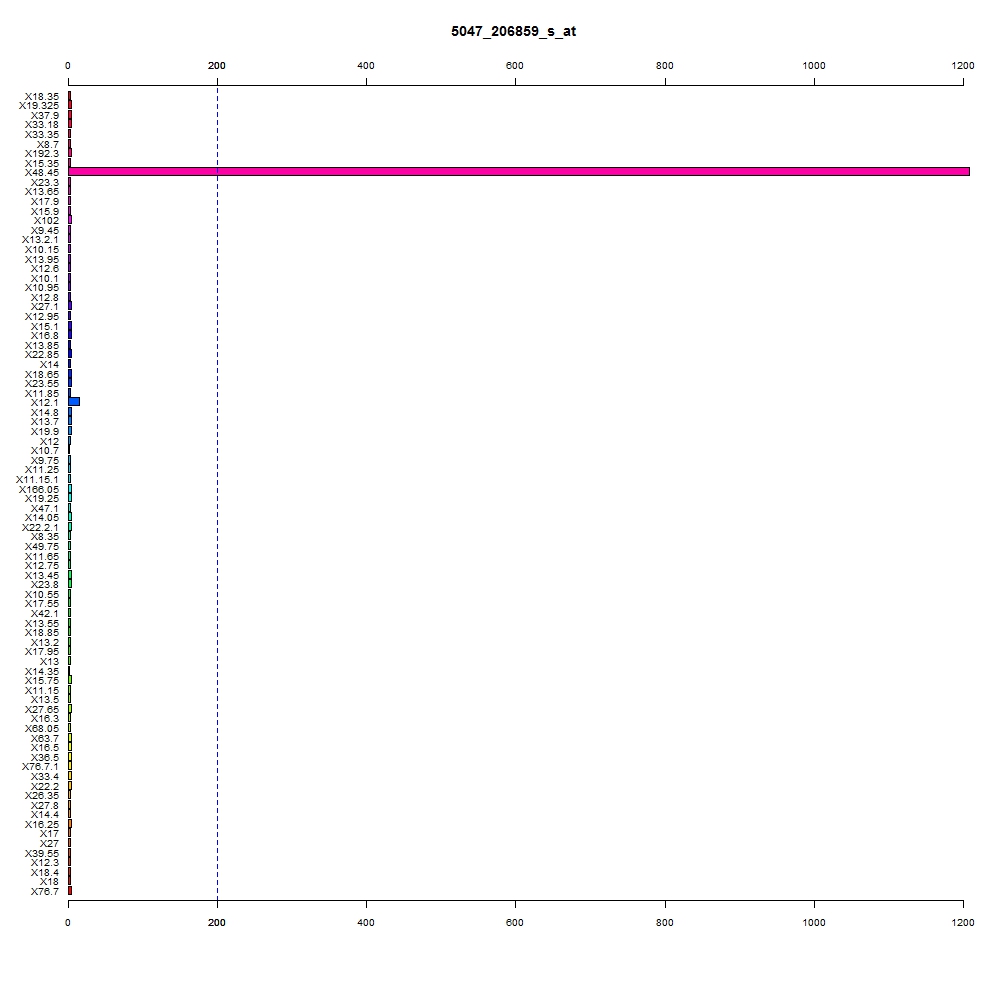The width and height of the screenshot is (1000, 1000).
Task: Click the 1000 tick on bottom axis
Action: [x=814, y=922]
